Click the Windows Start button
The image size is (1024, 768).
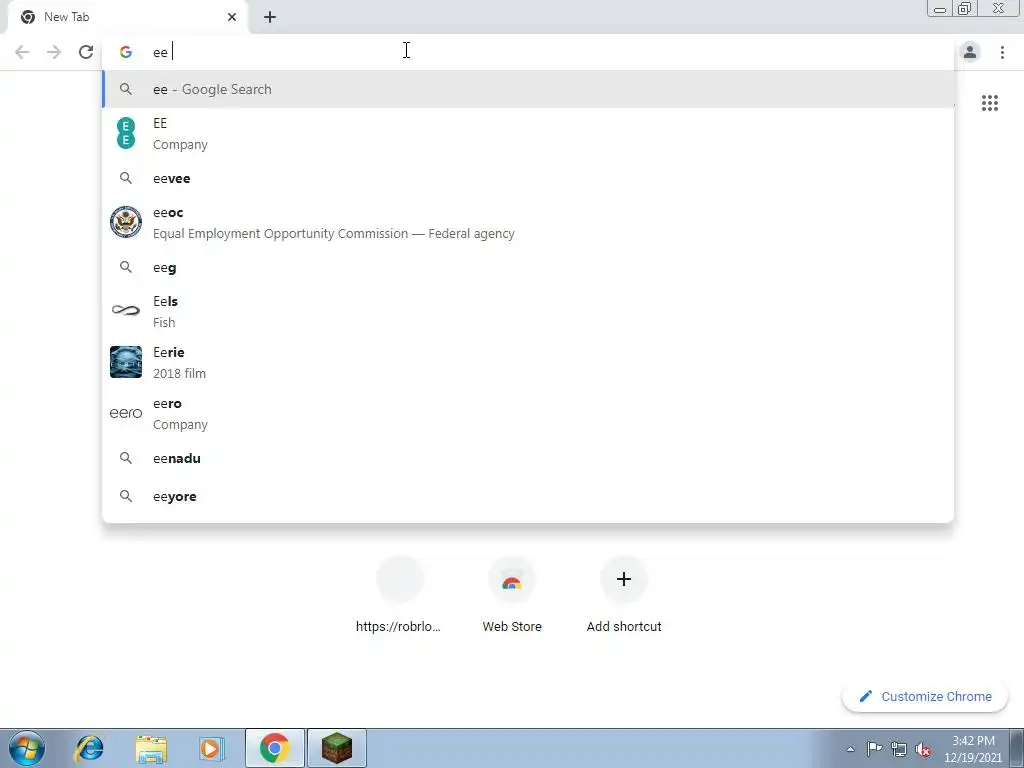27,748
